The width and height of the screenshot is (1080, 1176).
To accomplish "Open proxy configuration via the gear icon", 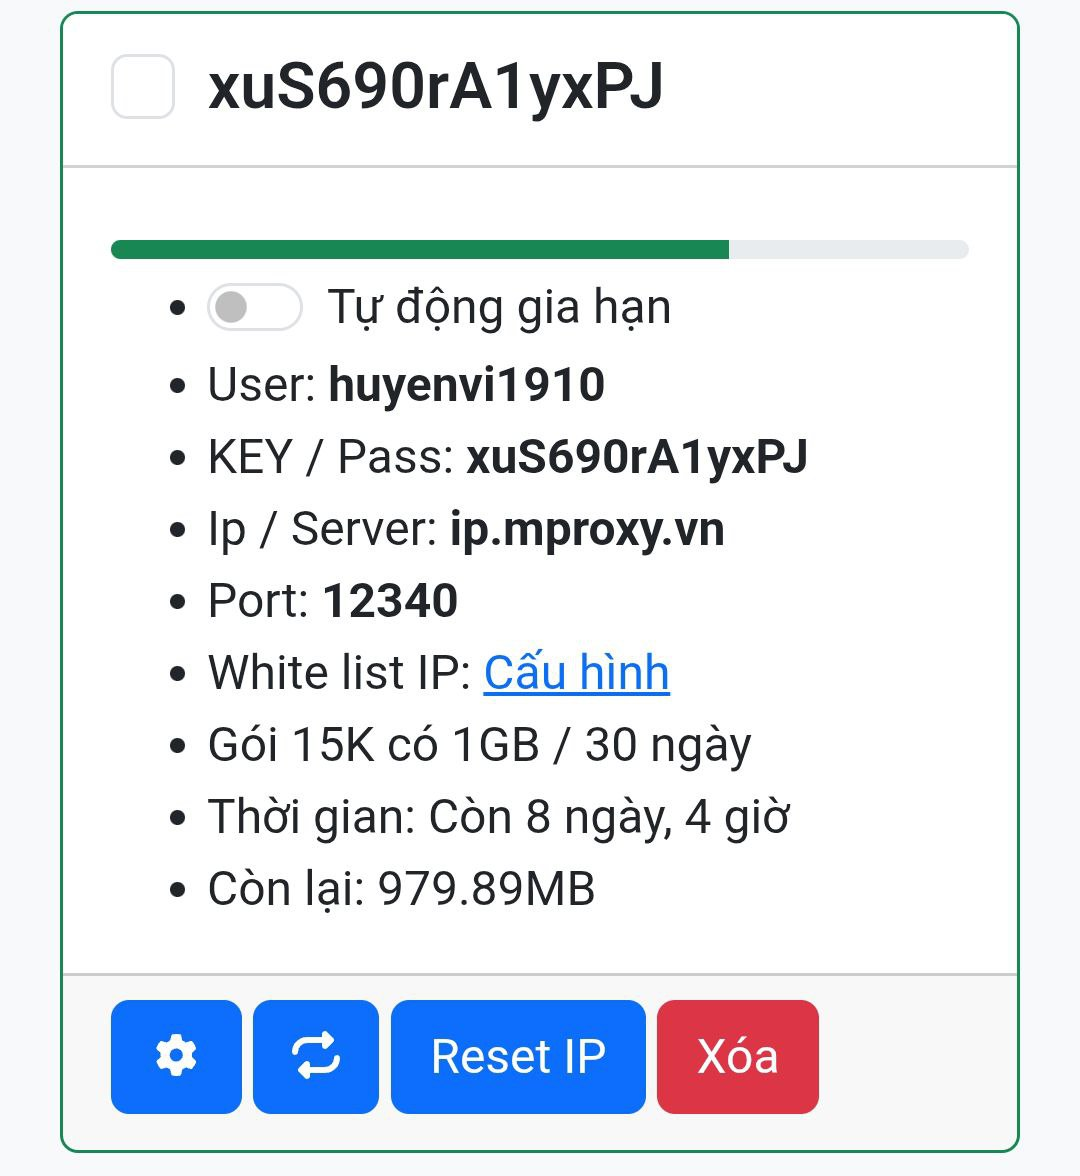I will 176,1056.
